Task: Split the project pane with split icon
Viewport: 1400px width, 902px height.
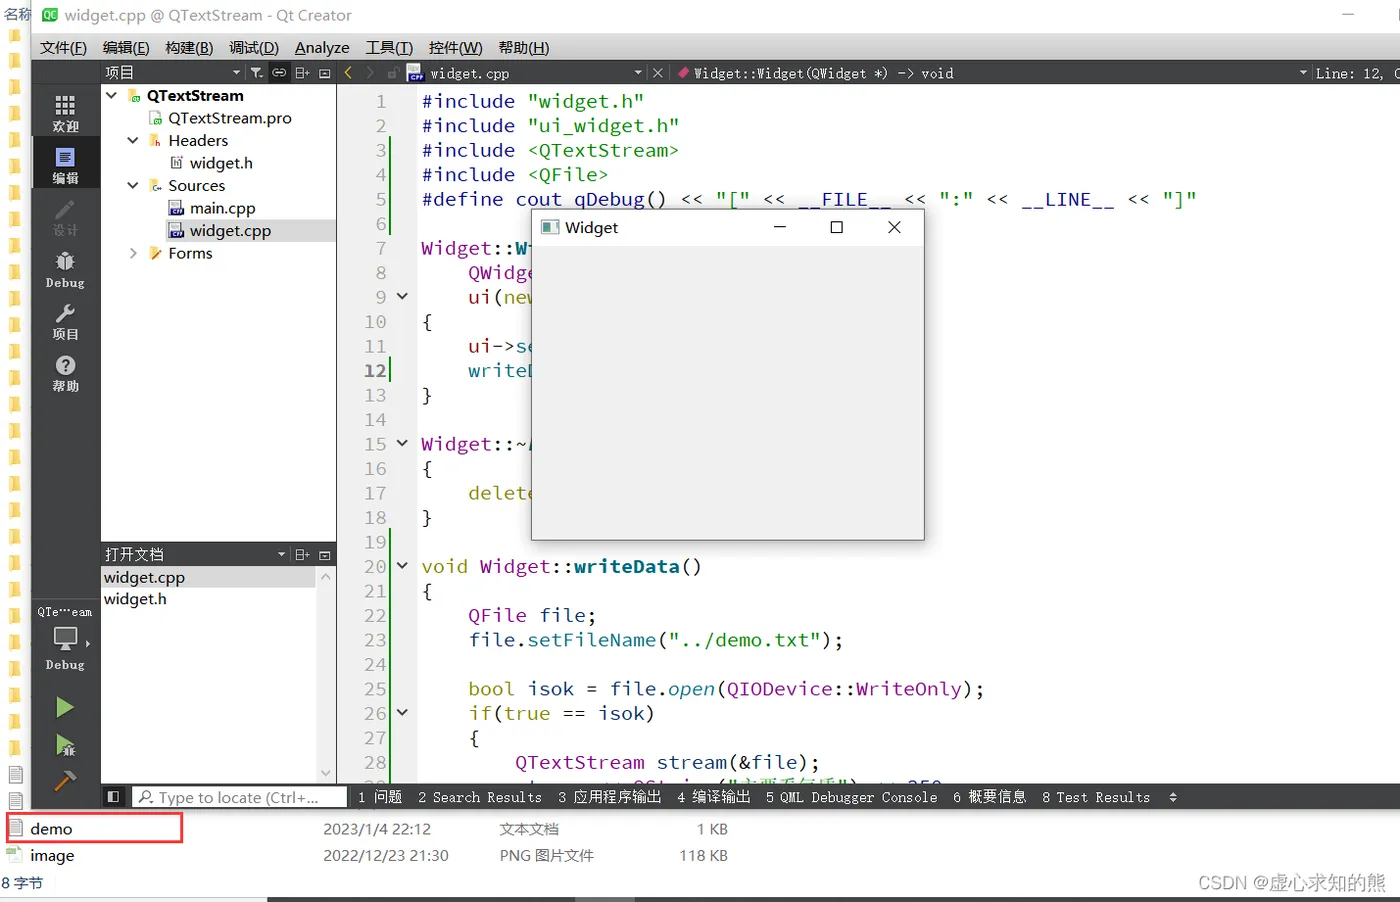Action: coord(302,73)
